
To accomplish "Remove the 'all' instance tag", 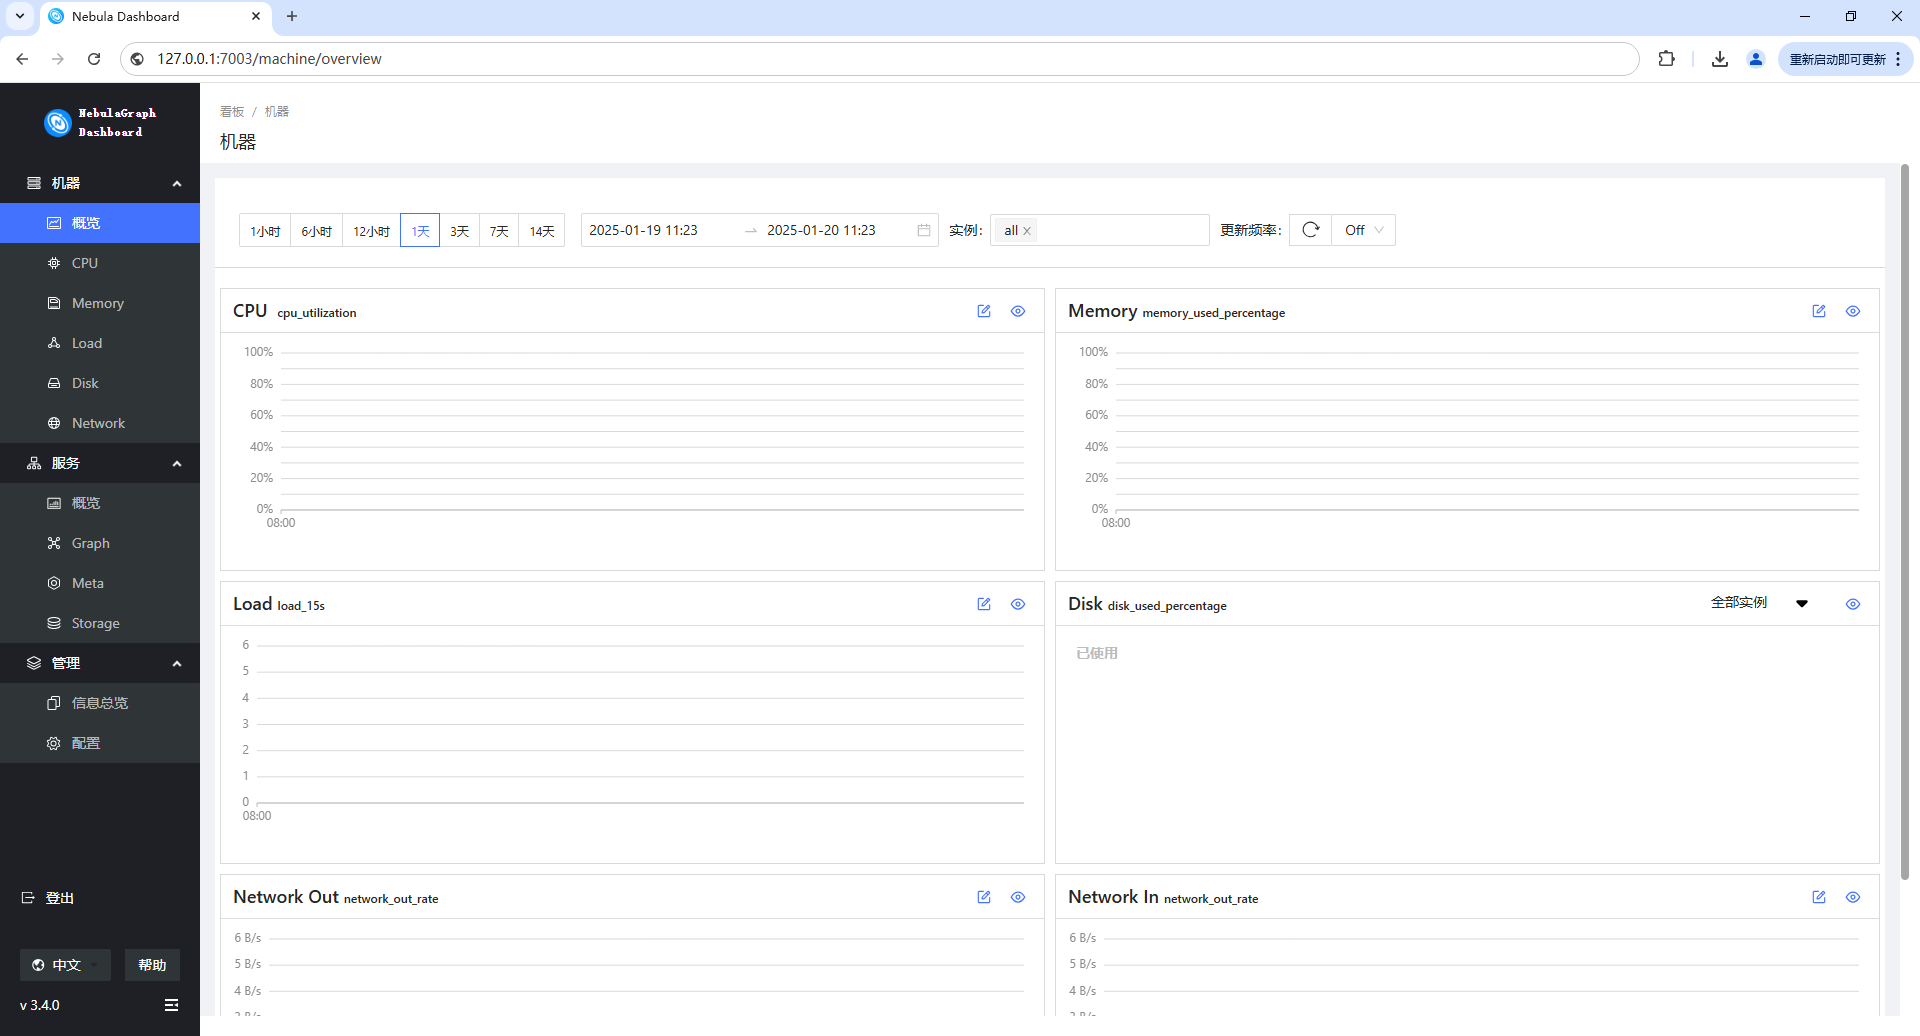I will pos(1027,231).
